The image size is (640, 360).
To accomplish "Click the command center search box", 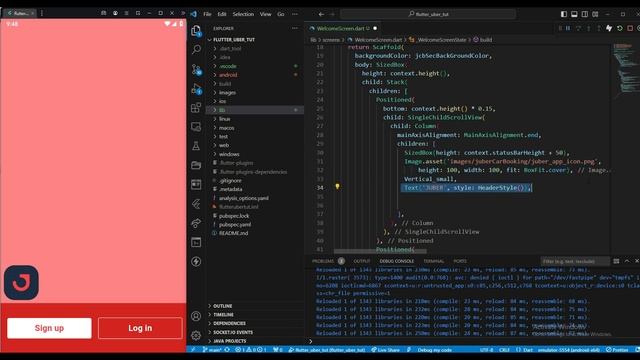I will click(x=428, y=14).
